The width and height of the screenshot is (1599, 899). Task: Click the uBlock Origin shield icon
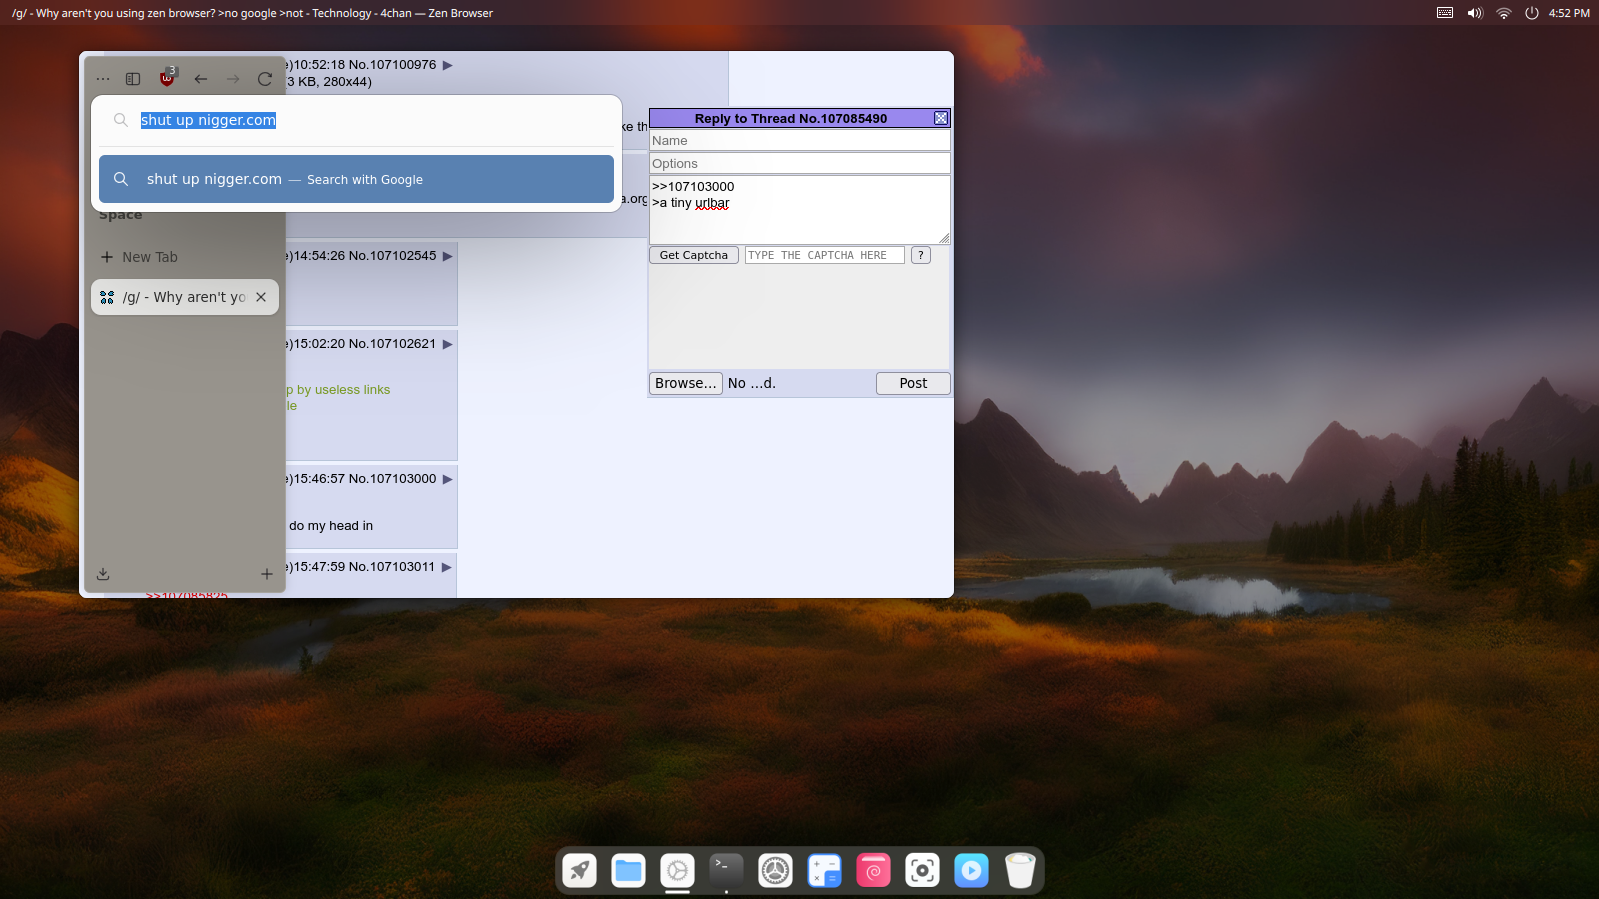point(167,78)
